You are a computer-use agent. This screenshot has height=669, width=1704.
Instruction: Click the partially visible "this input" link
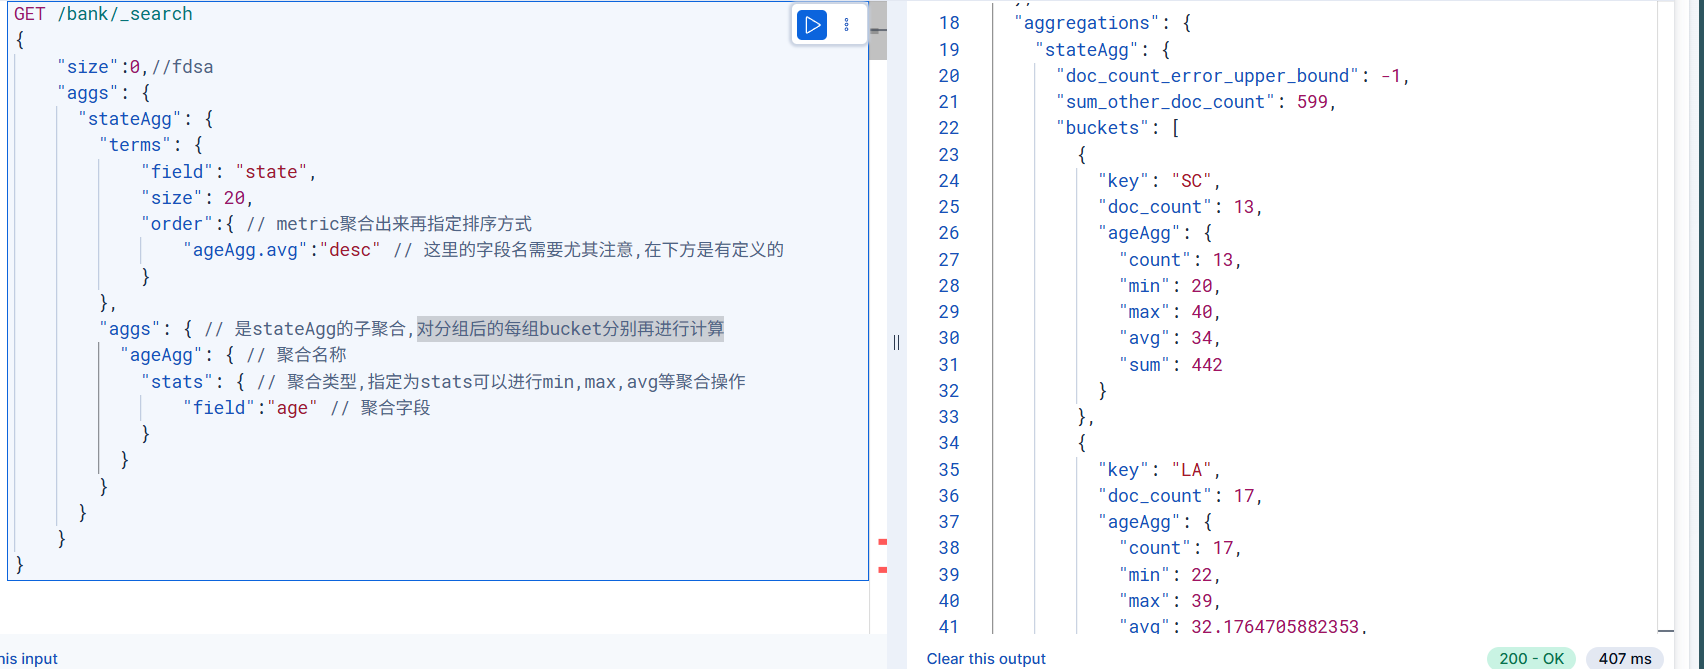coord(29,658)
